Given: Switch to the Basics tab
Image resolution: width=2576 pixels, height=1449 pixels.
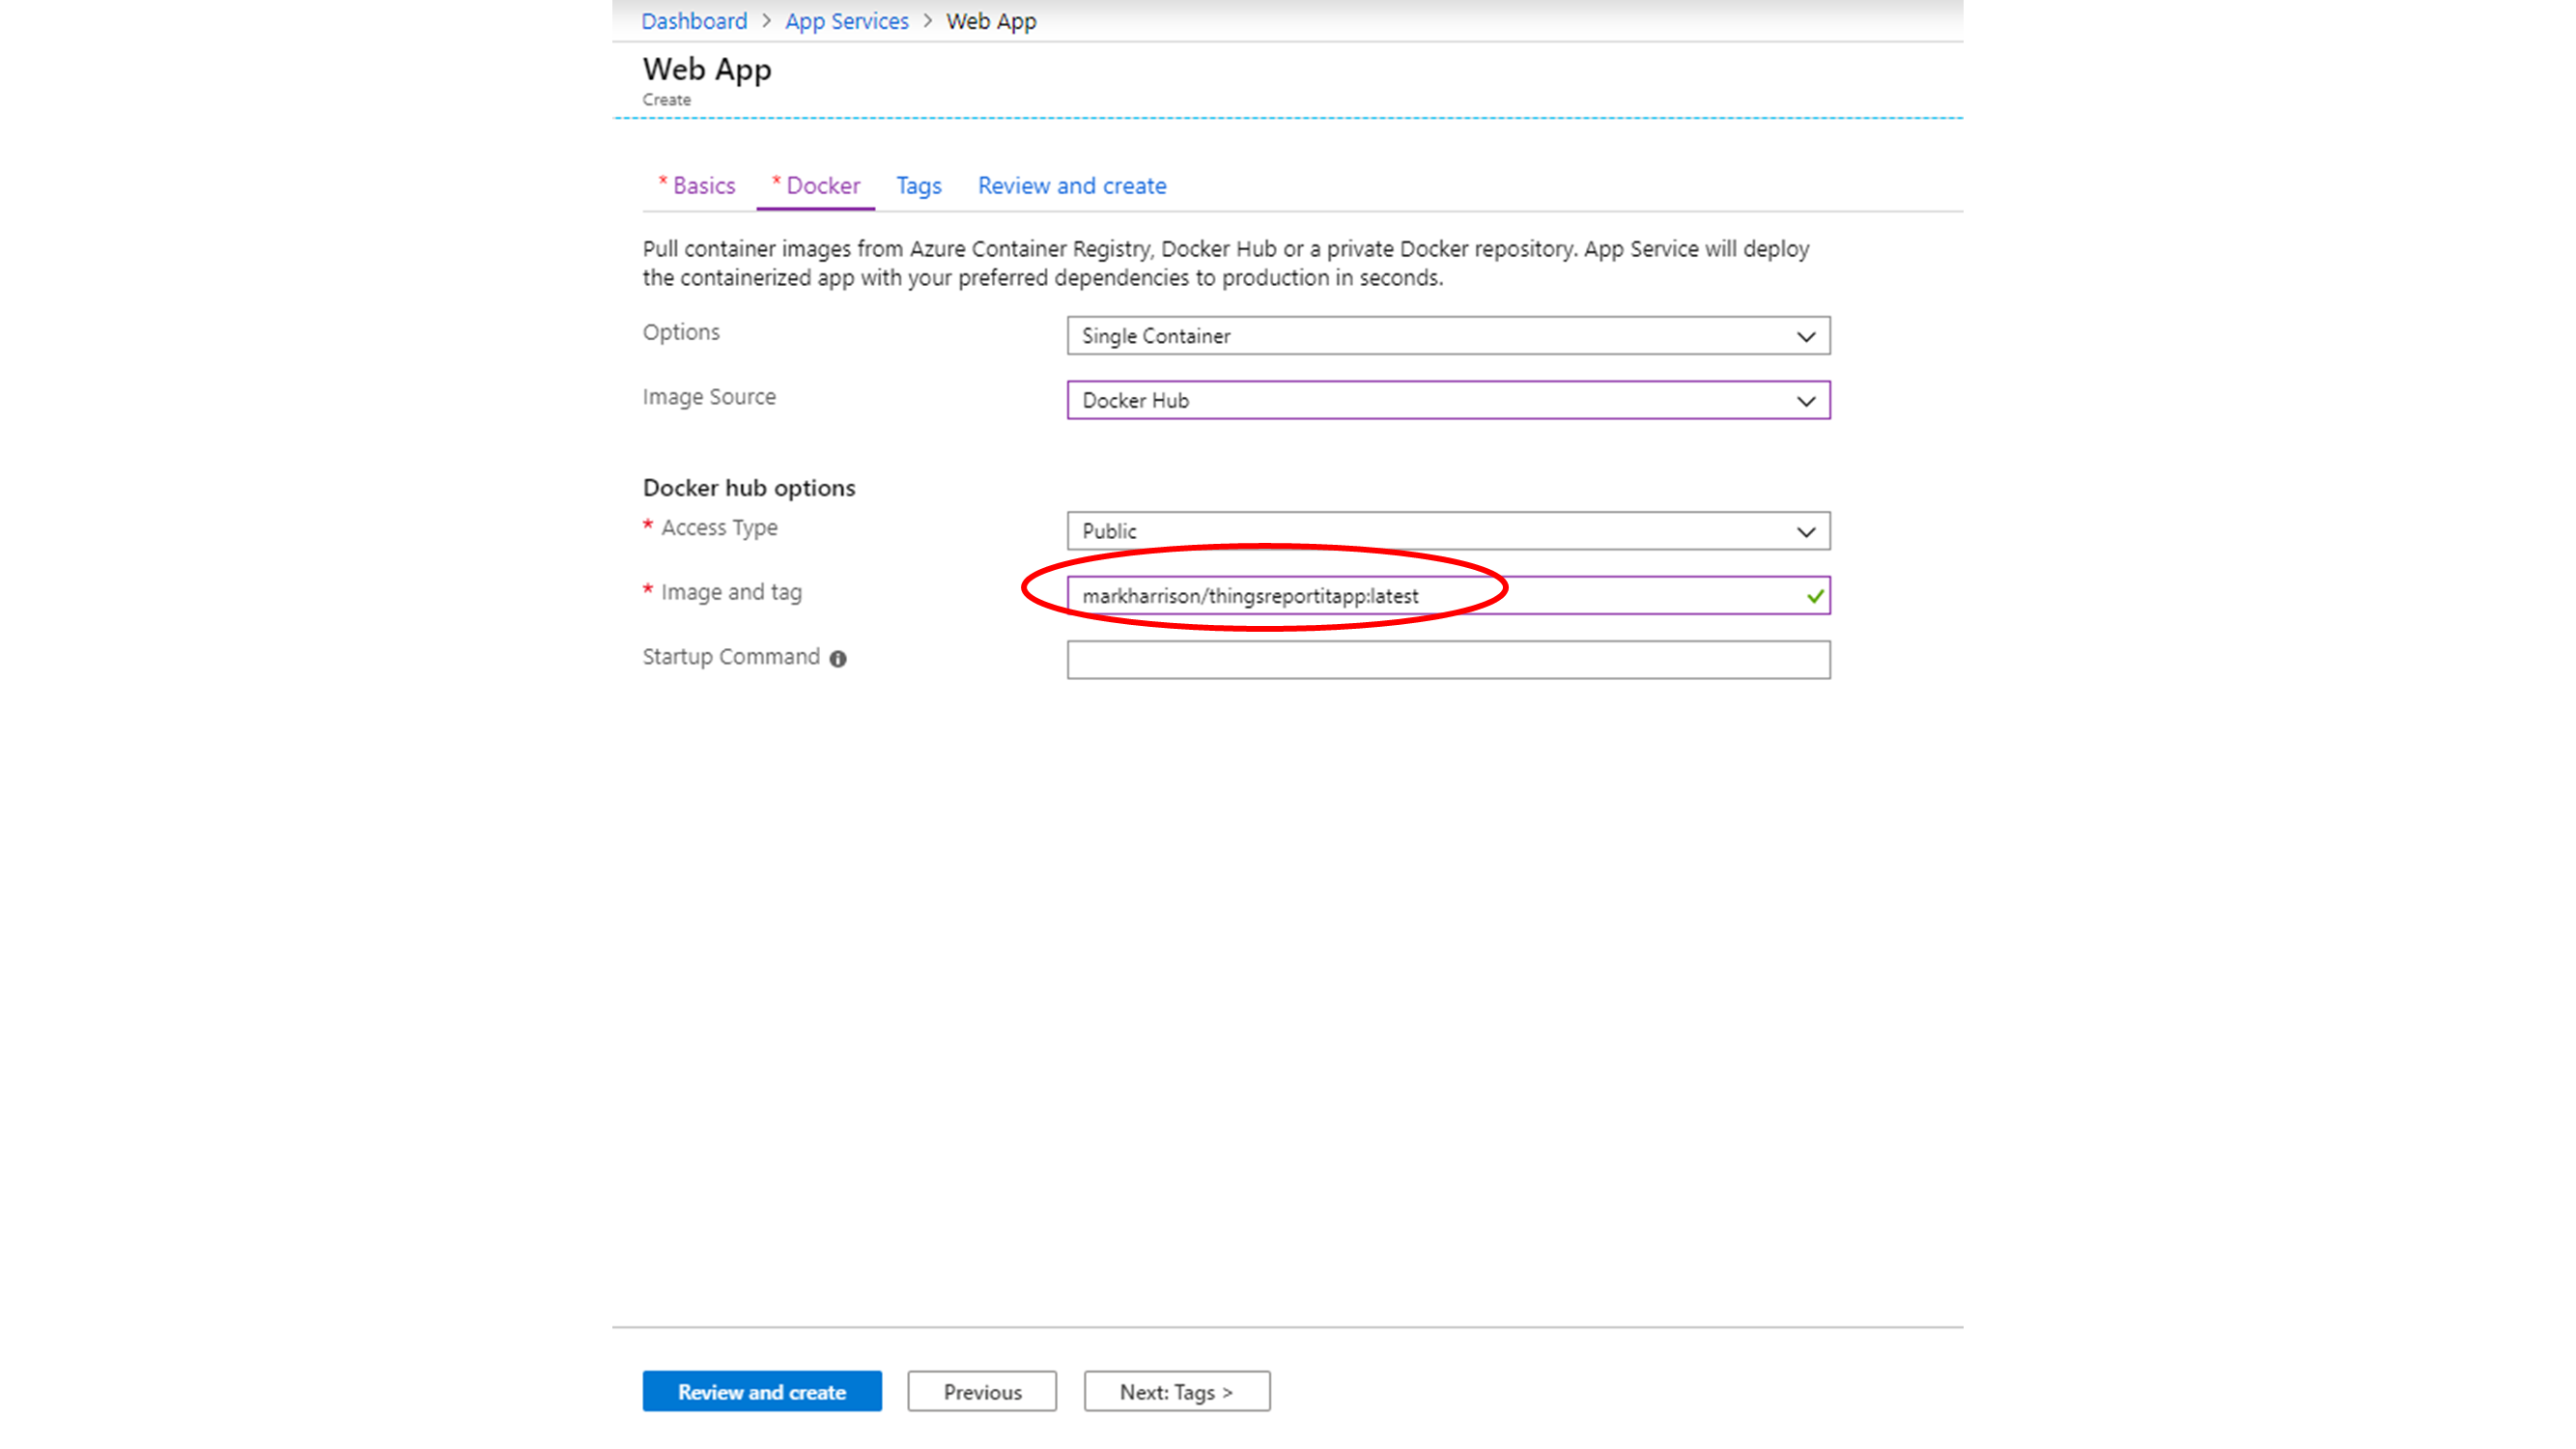Looking at the screenshot, I should pyautogui.click(x=702, y=186).
